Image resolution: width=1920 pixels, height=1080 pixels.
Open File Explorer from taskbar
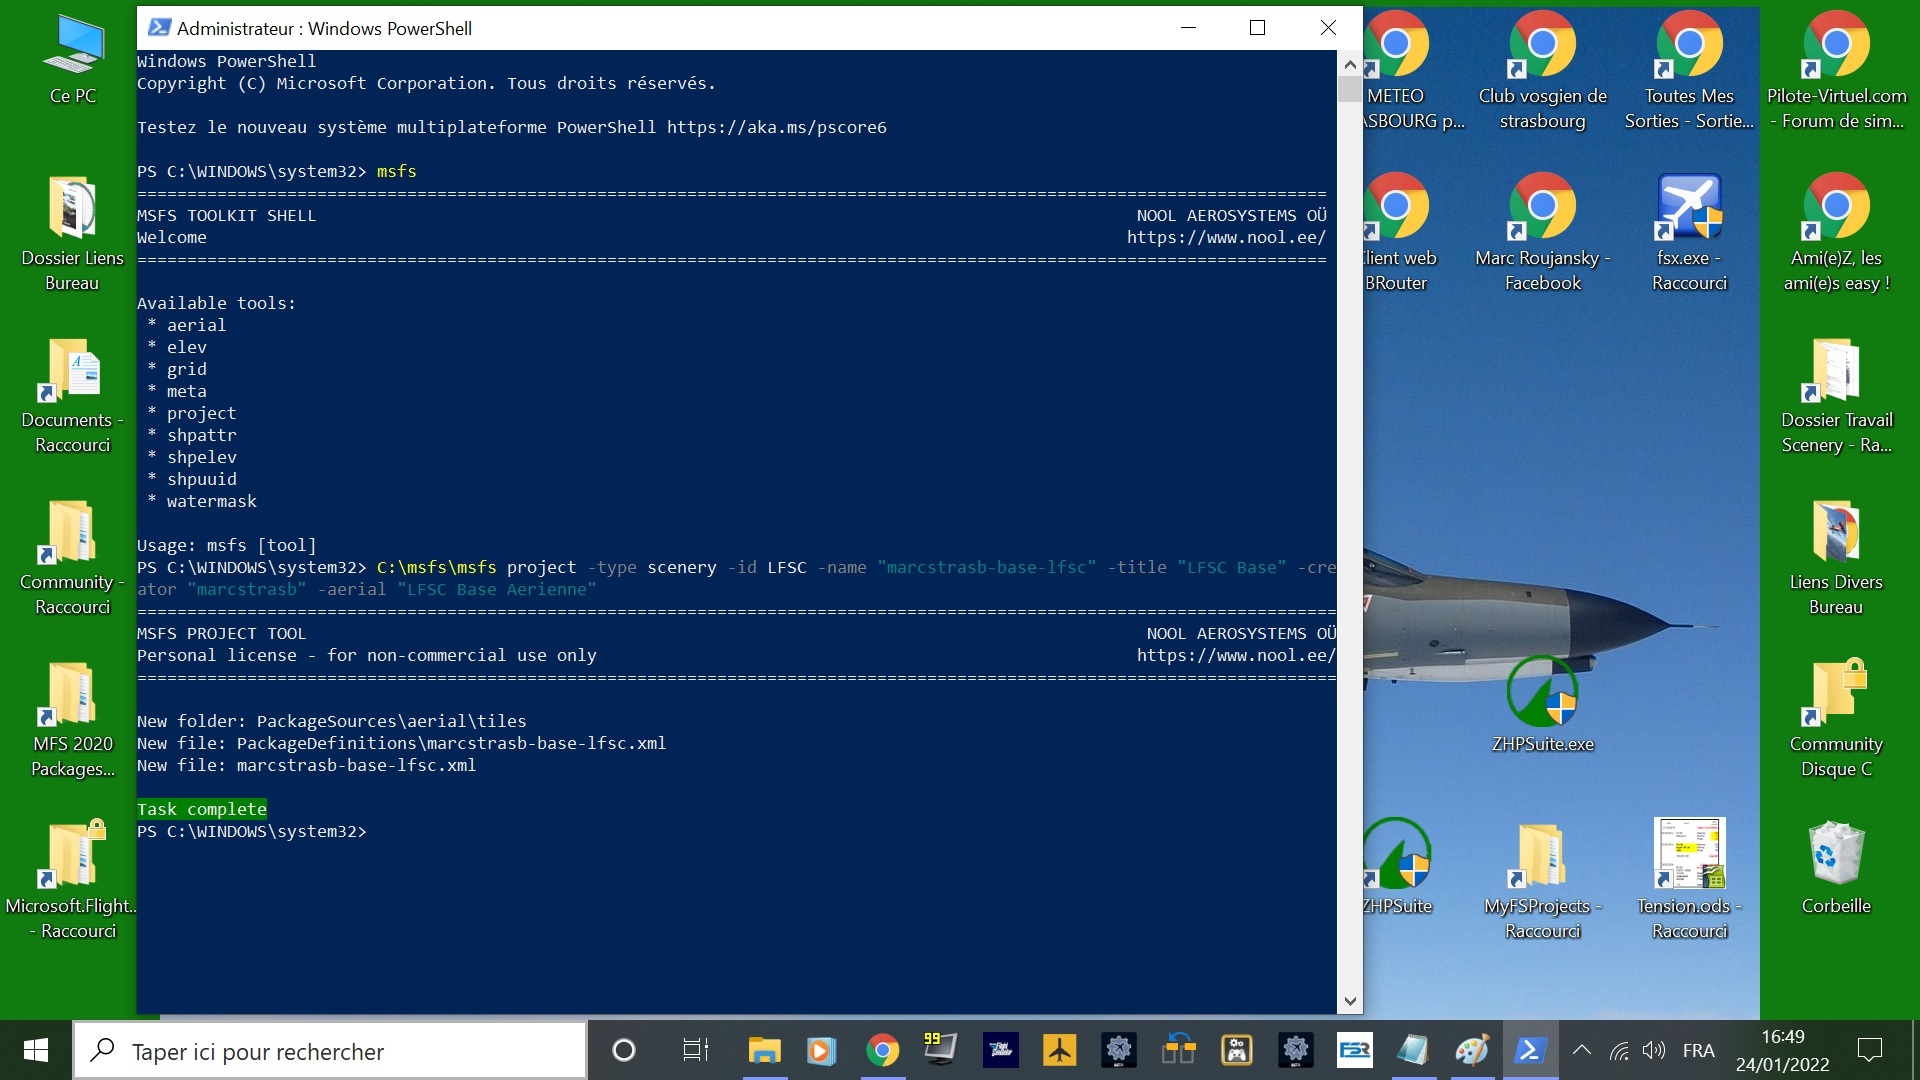[764, 1050]
